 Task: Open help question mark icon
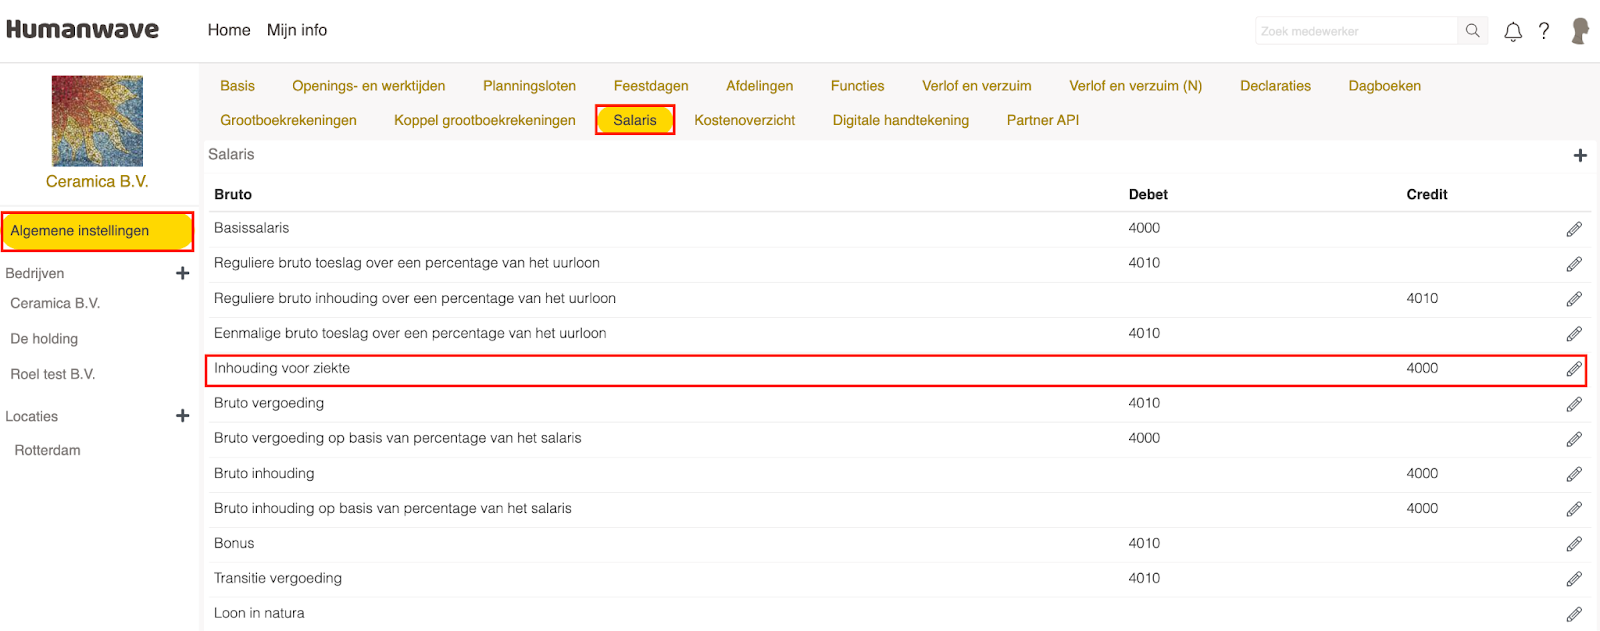pyautogui.click(x=1544, y=31)
